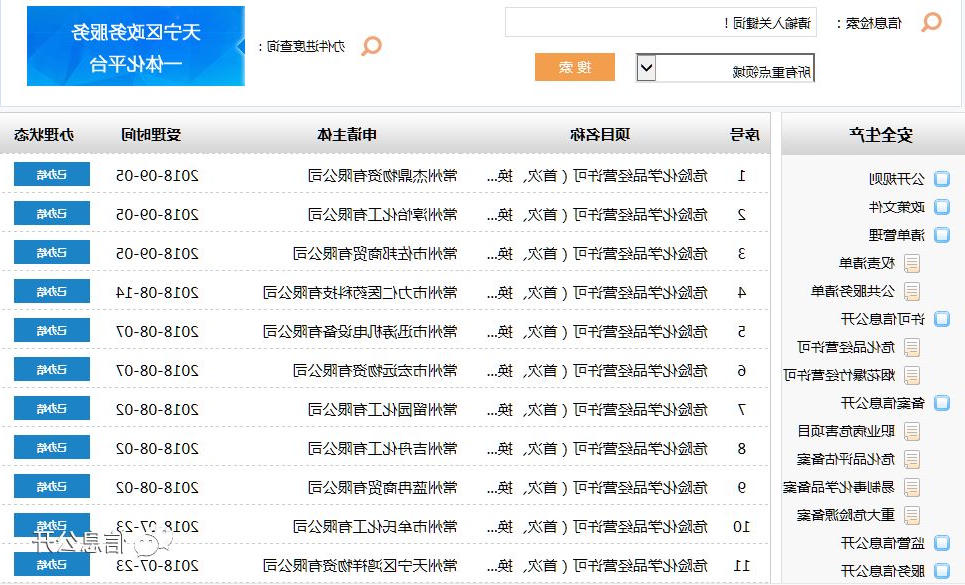Click the 已办结 button in row 1
This screenshot has width=965, height=585.
(x=52, y=174)
